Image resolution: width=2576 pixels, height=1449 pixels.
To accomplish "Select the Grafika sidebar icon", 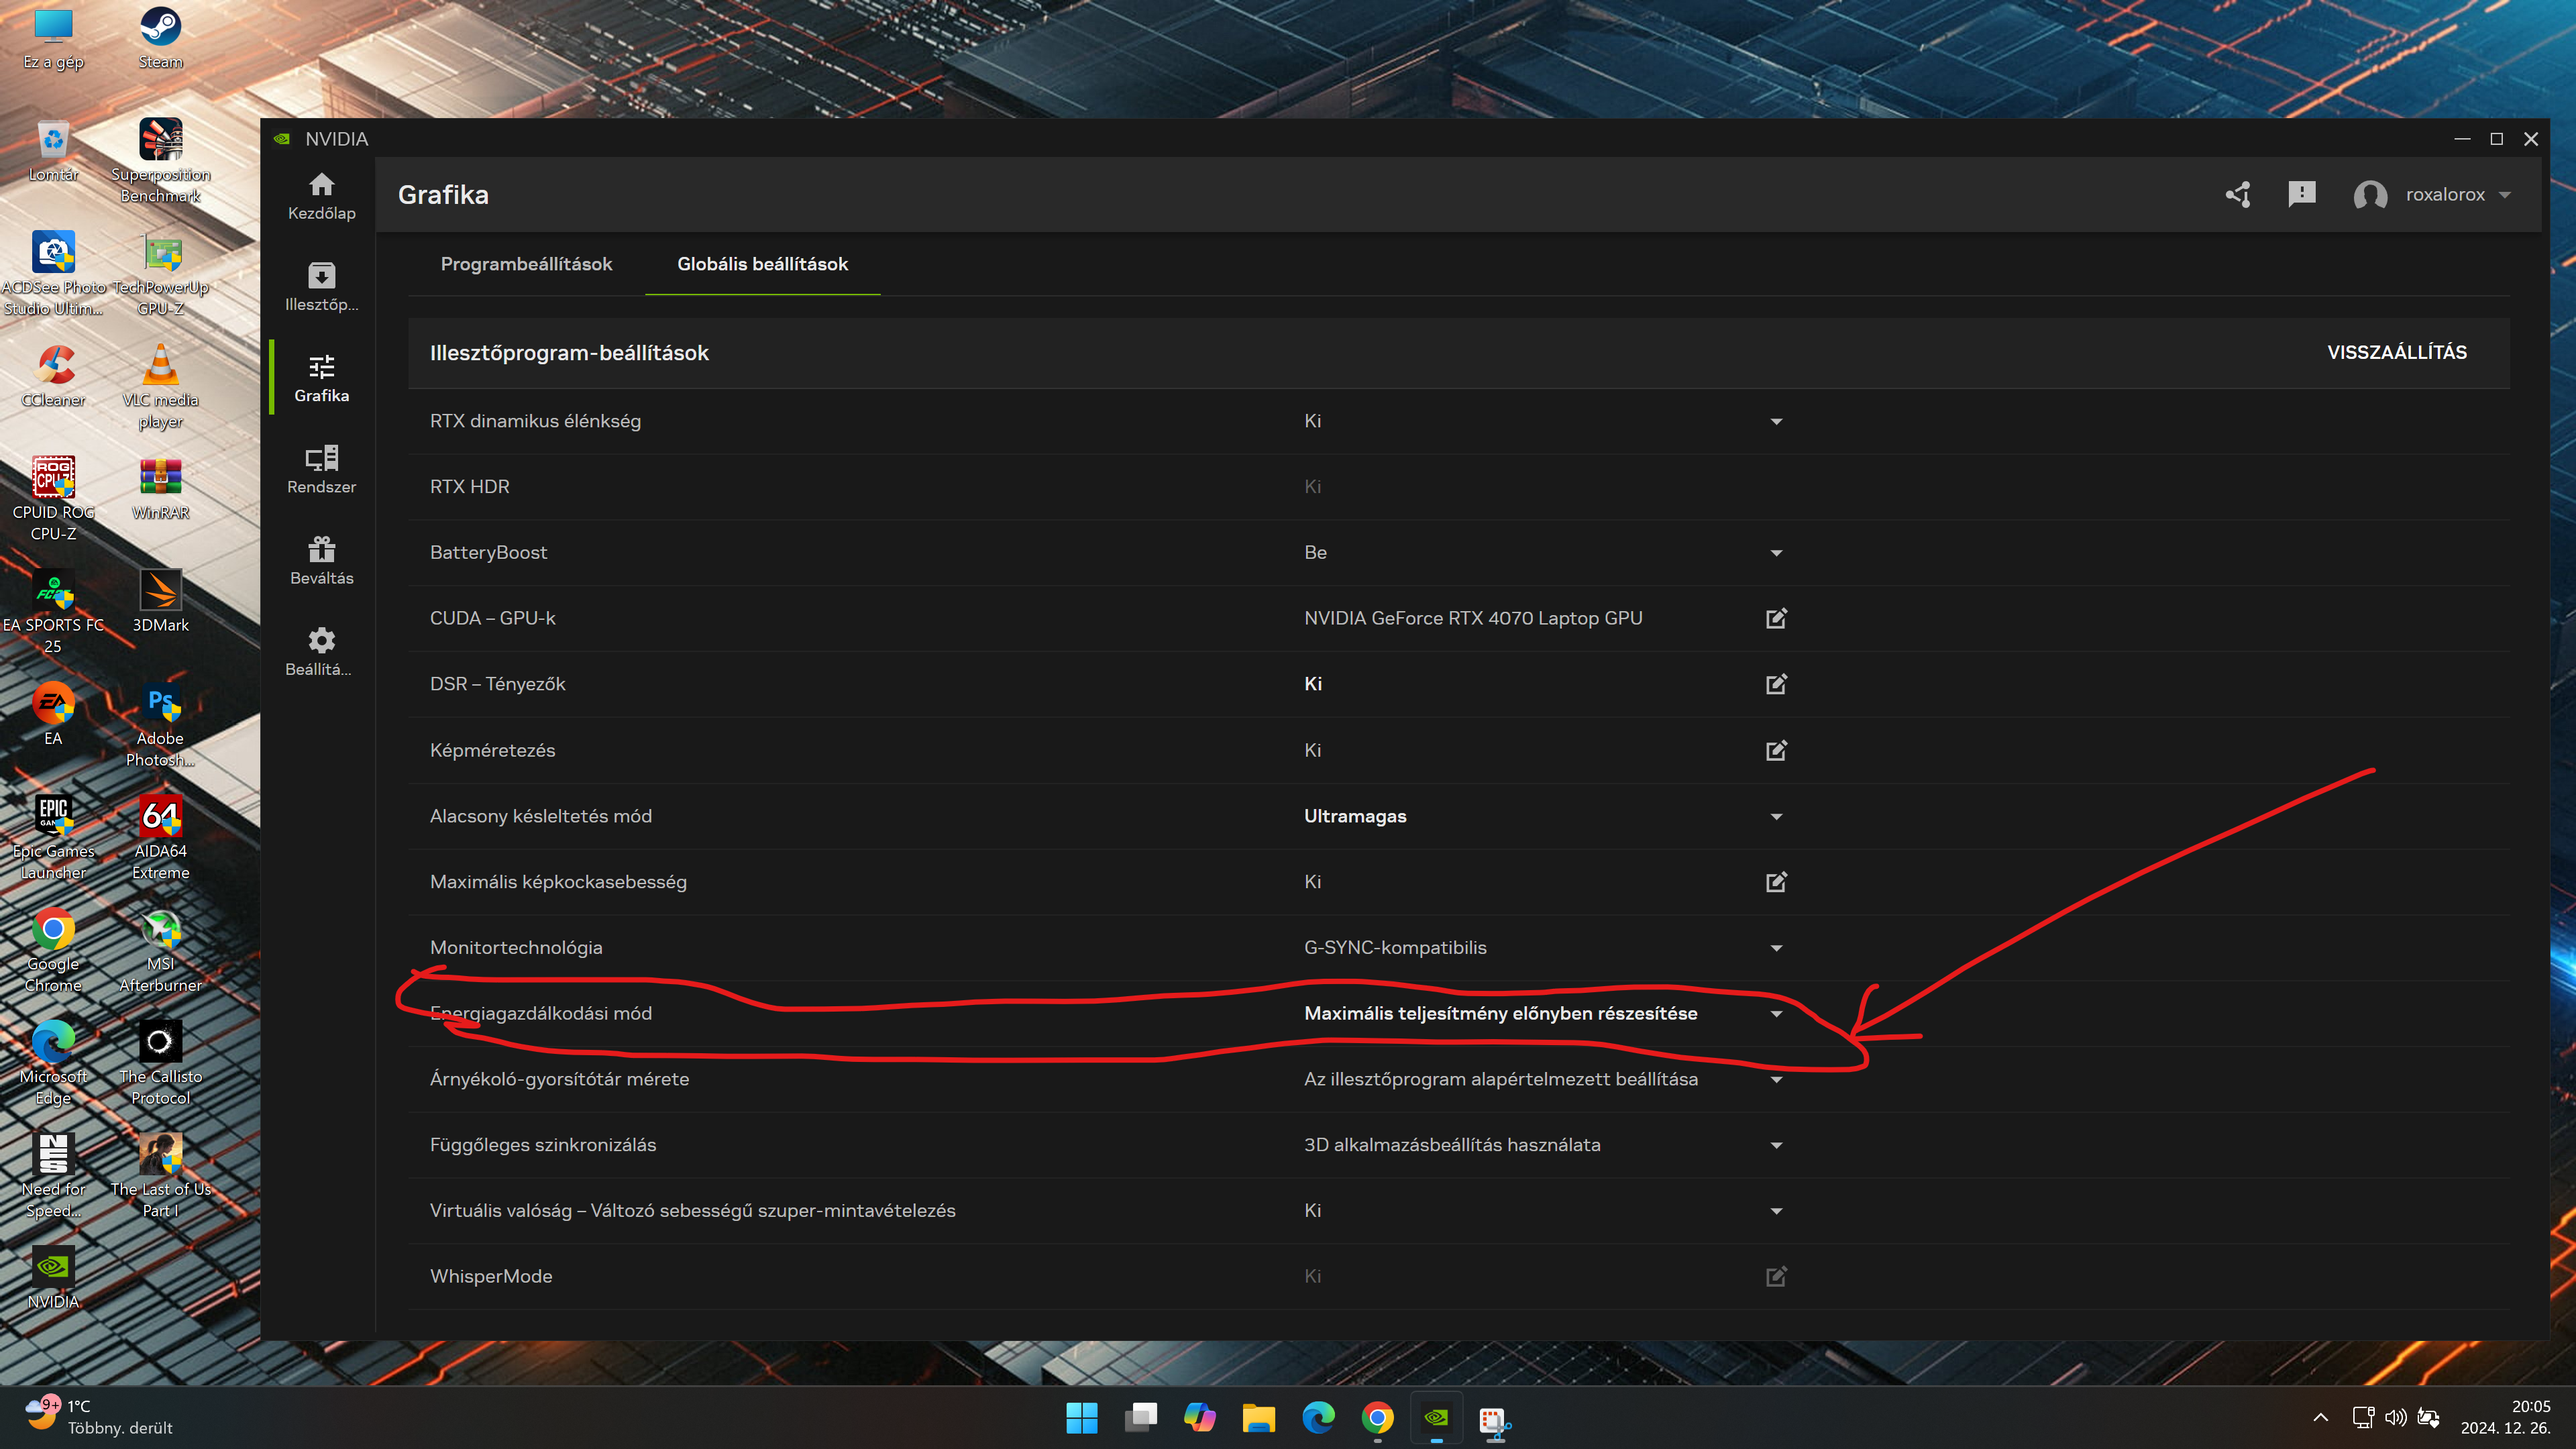I will (321, 379).
